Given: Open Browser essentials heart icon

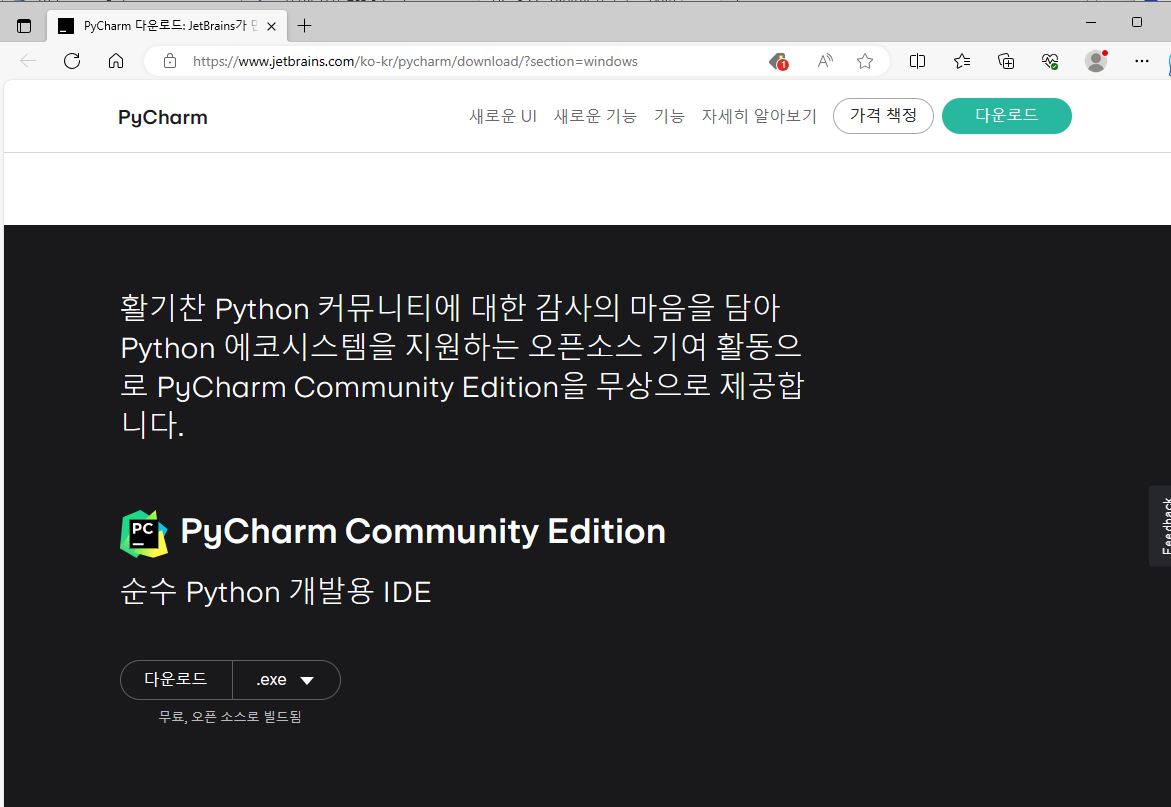Looking at the screenshot, I should 1050,61.
